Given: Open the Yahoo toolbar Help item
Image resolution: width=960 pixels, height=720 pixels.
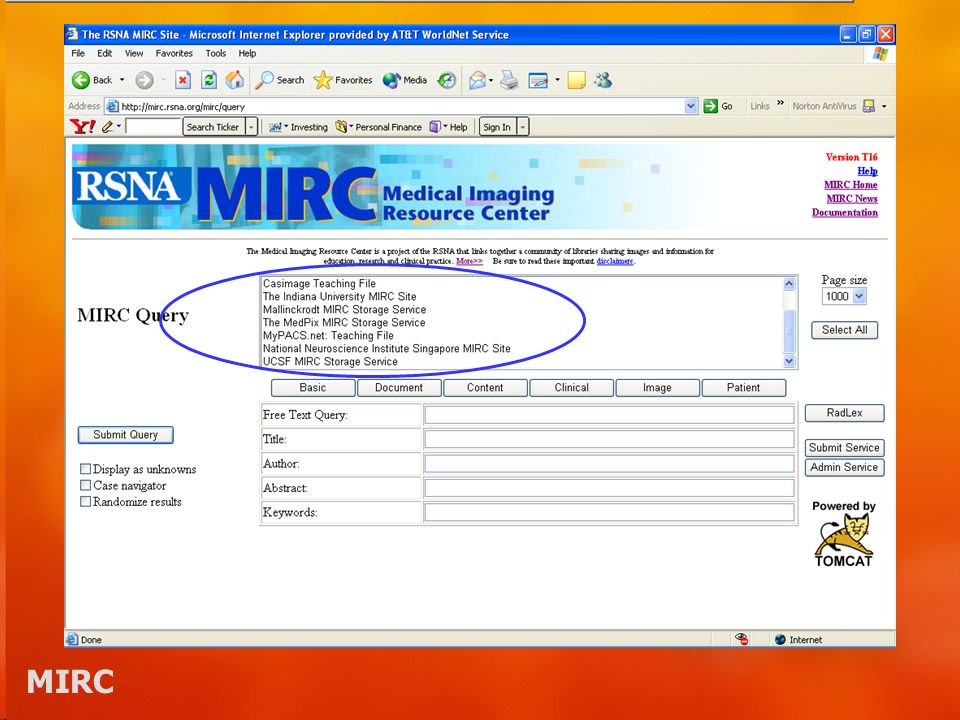Looking at the screenshot, I should pos(449,127).
